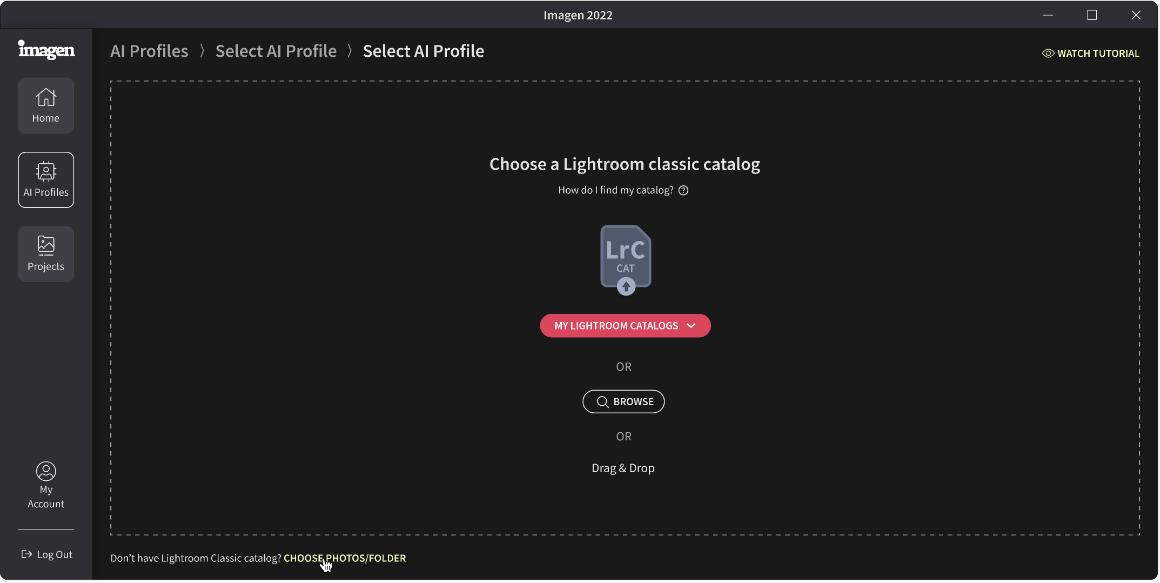Open AI Profiles in the sidebar
Screen dimensions: 1160x583
point(46,180)
